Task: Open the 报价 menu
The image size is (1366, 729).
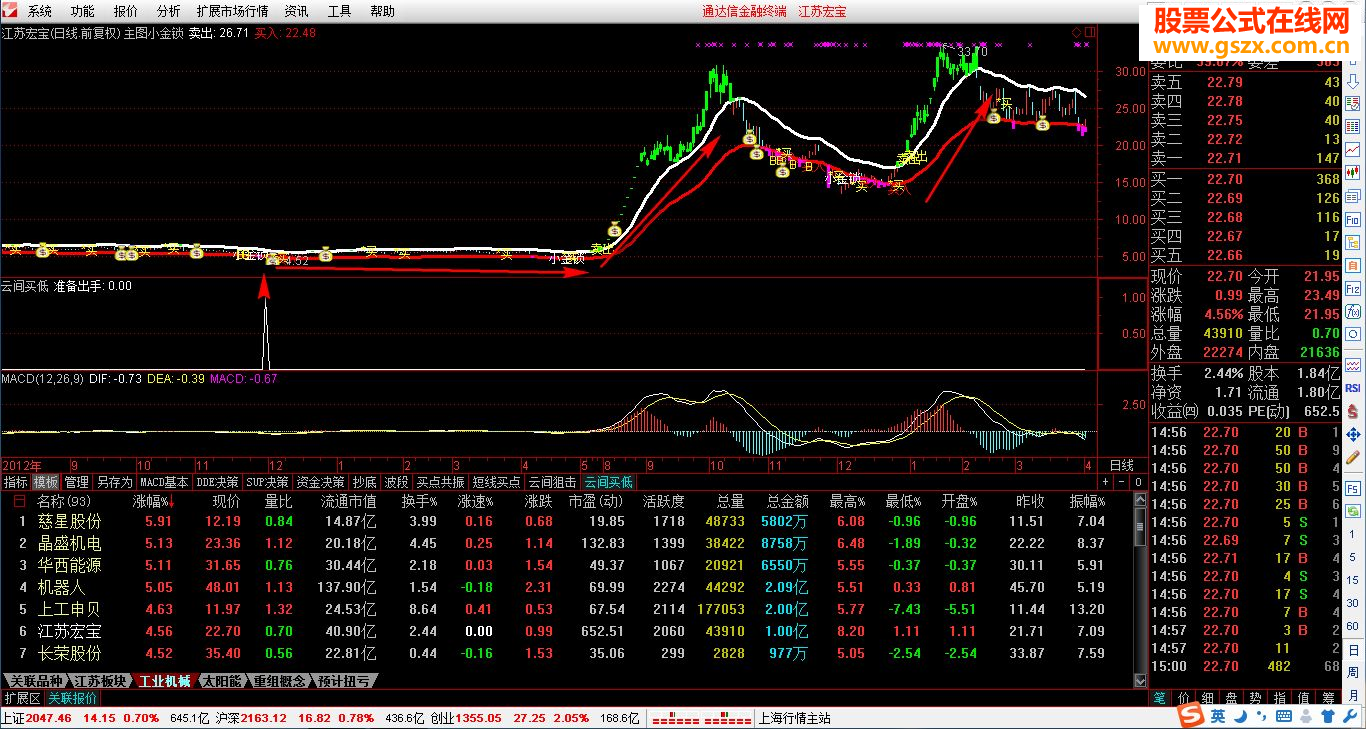Action: point(126,11)
